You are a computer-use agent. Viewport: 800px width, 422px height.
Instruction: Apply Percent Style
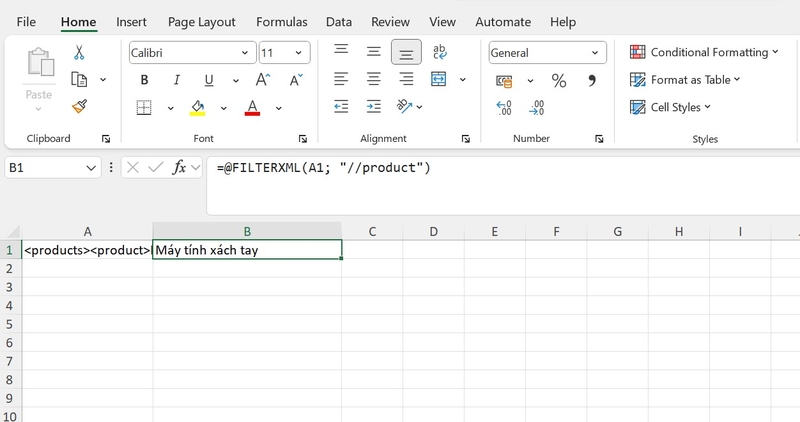[x=559, y=81]
